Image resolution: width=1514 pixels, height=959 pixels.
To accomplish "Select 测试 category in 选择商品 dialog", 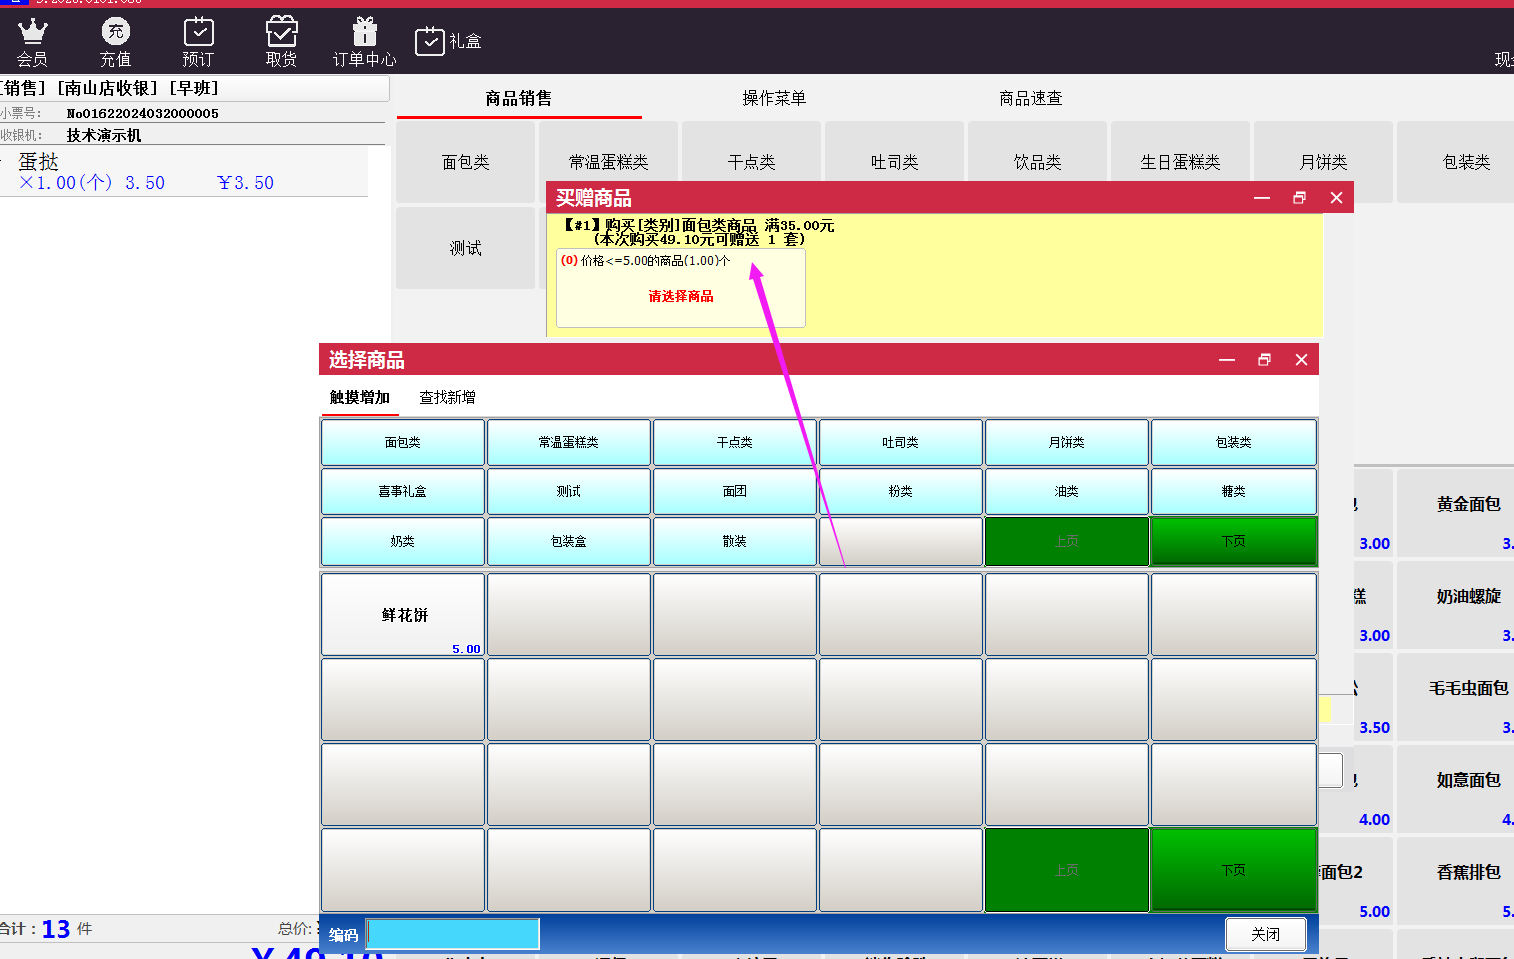I will tap(569, 491).
